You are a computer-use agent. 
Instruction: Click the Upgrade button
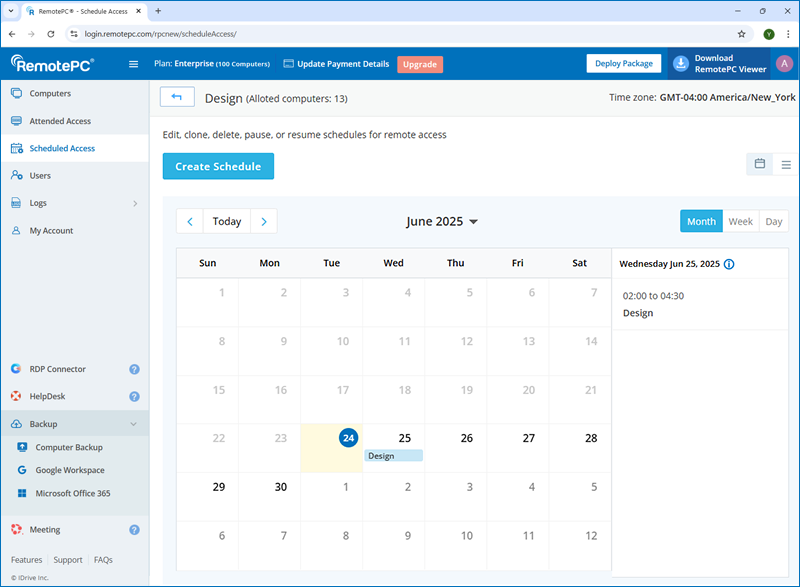coord(419,64)
